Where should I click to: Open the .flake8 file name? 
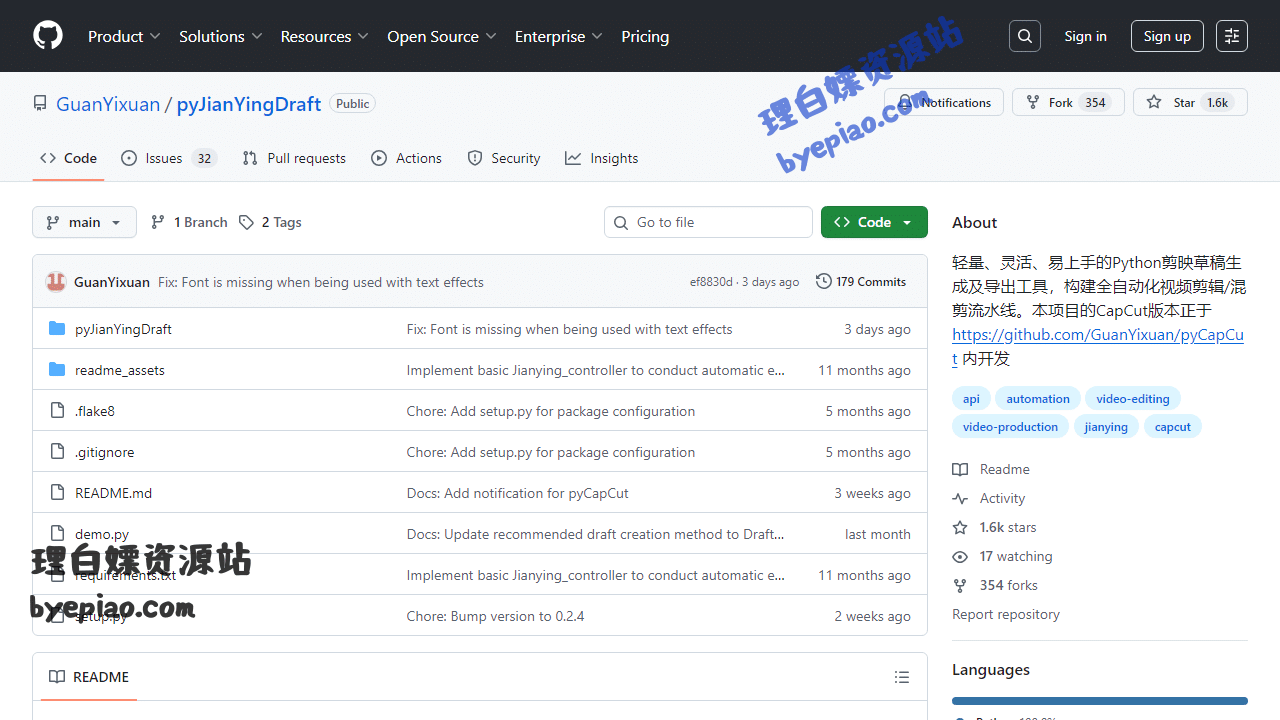click(x=95, y=411)
